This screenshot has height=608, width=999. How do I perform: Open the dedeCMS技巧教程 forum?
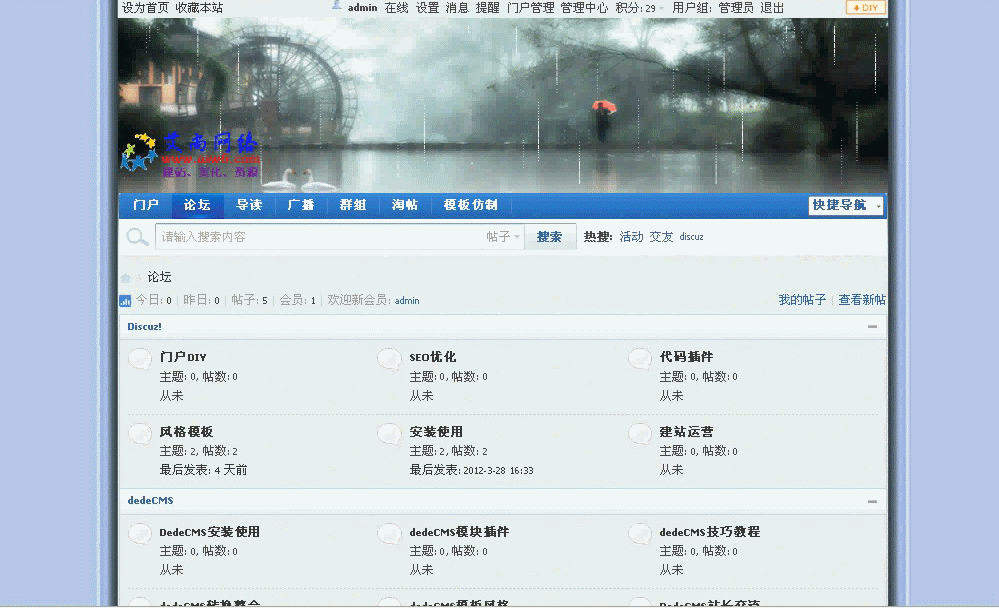[x=710, y=532]
